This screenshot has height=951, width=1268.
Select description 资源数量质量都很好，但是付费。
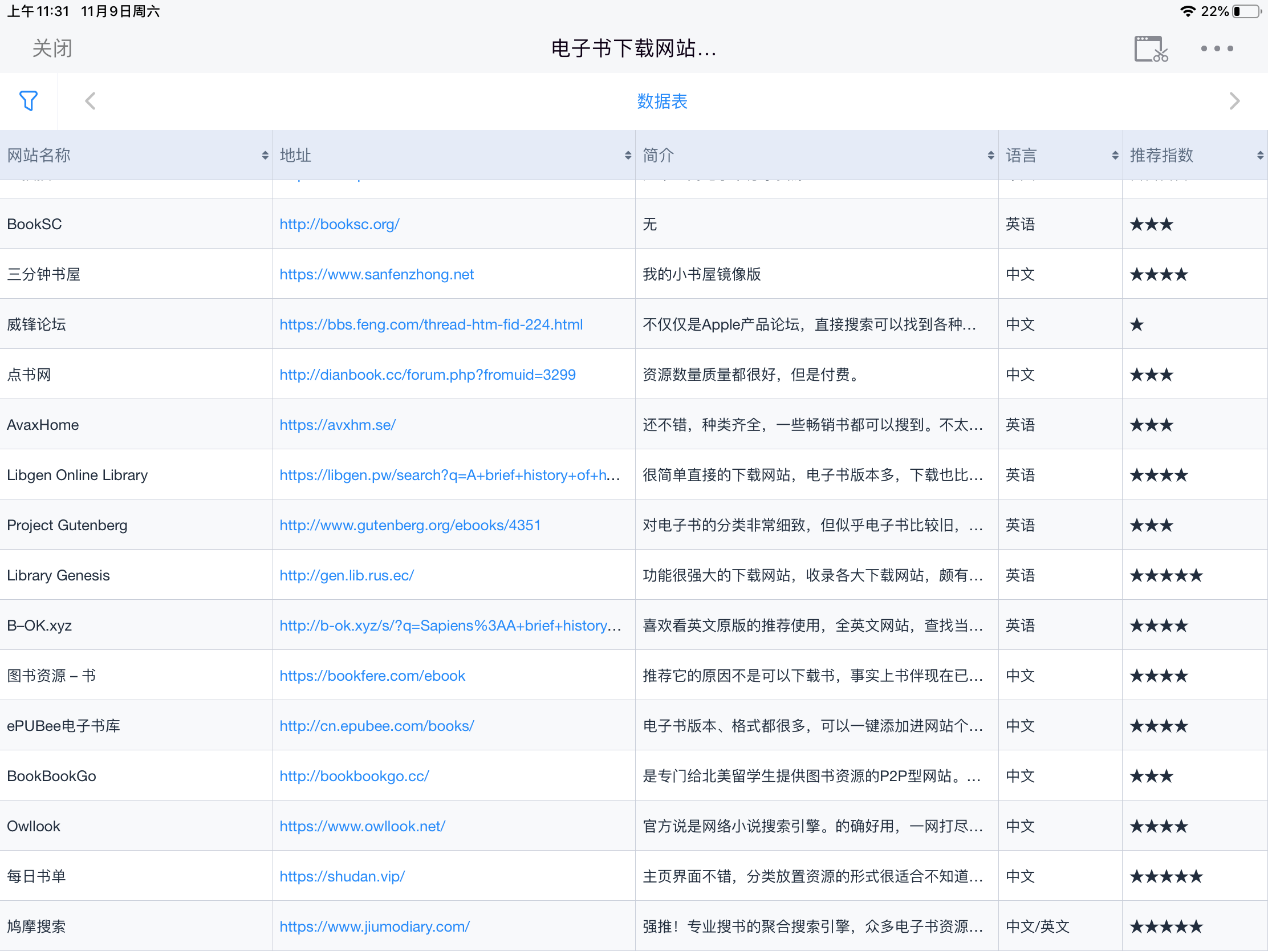(x=817, y=374)
